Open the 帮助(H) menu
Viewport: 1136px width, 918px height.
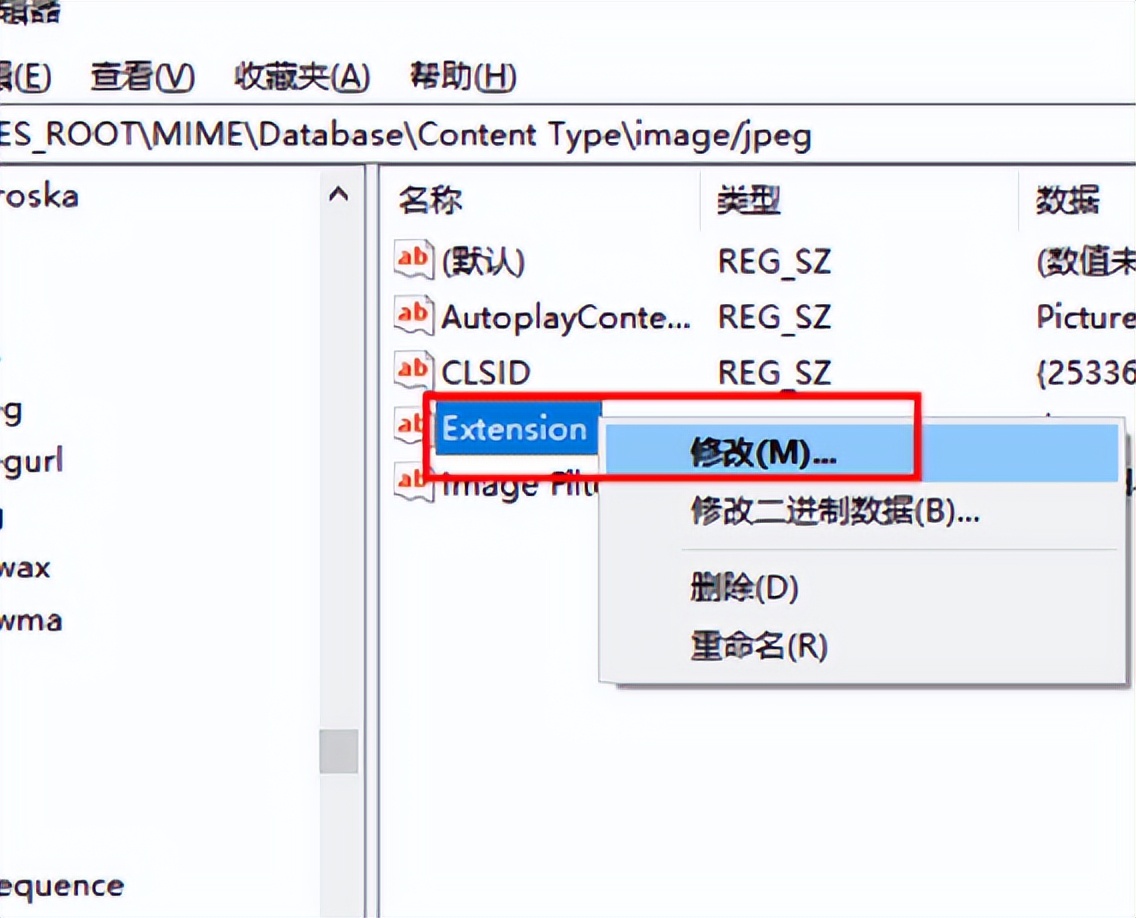tap(462, 76)
